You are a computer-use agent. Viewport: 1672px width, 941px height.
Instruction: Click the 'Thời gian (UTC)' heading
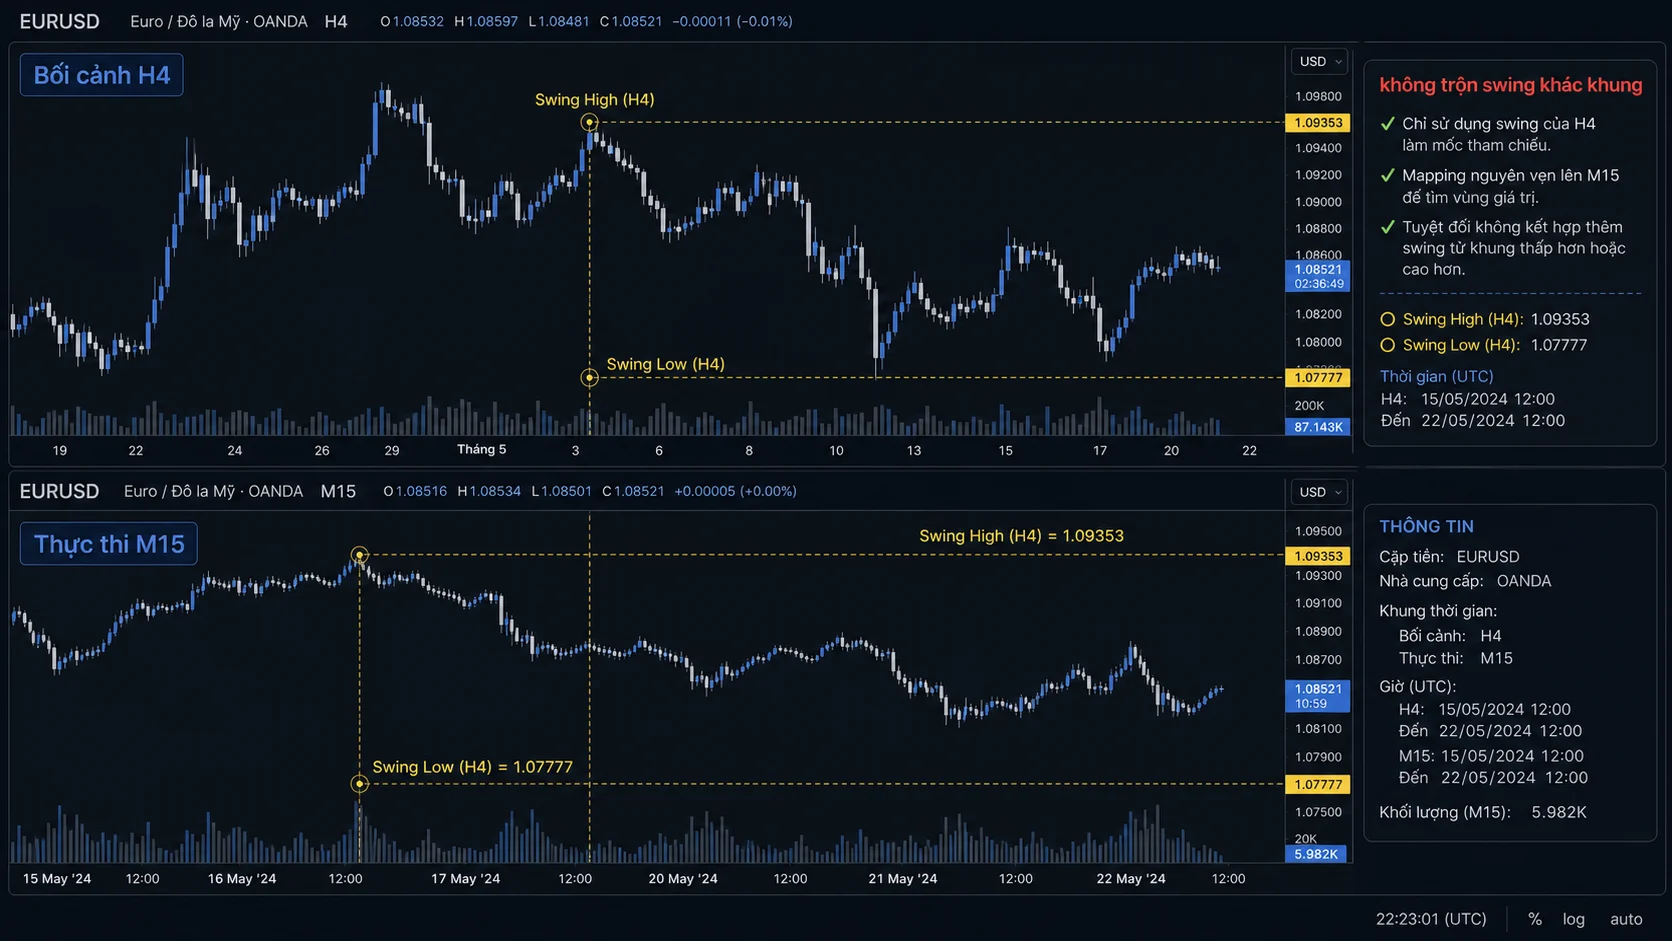[x=1436, y=377]
